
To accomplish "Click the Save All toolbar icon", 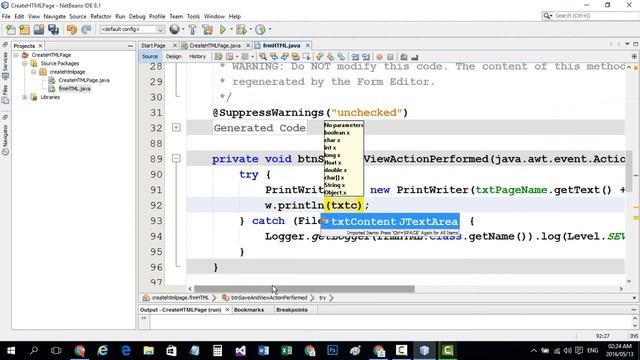I will [53, 29].
